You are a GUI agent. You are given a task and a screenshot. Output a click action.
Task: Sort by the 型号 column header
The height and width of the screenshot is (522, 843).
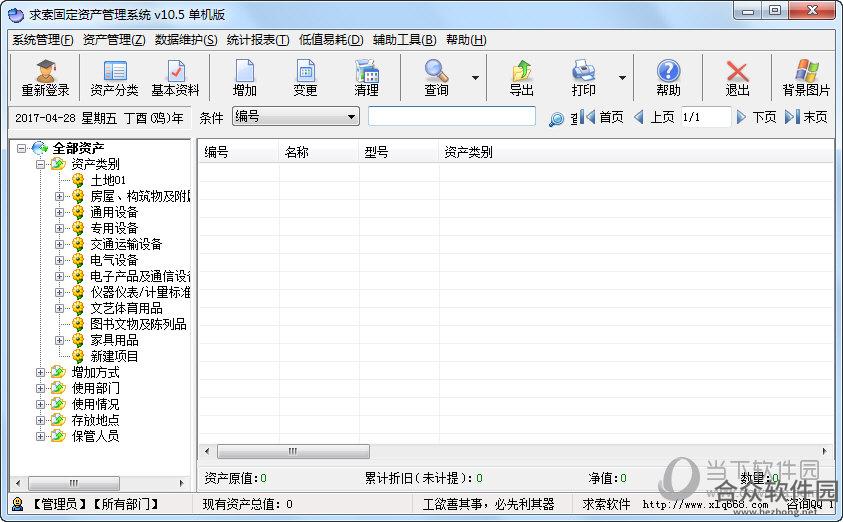coord(399,152)
